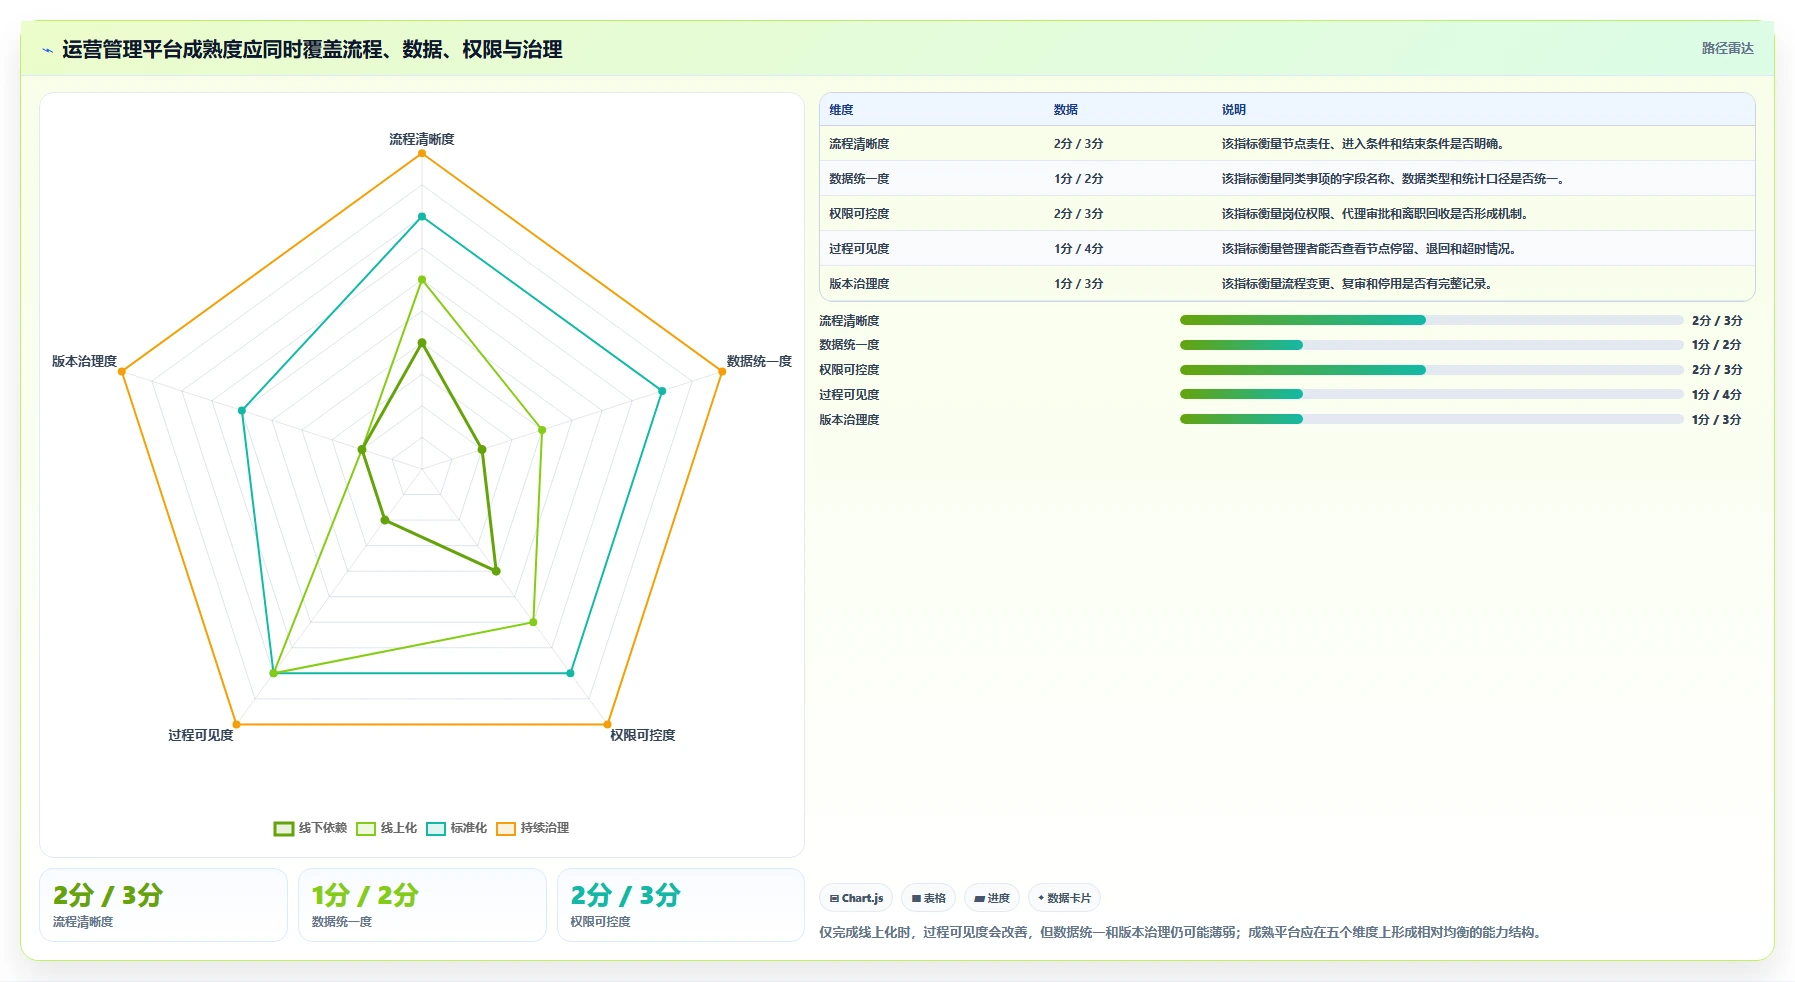Image resolution: width=1795 pixels, height=982 pixels.
Task: Toggle the 标准化 legend series
Action: click(x=456, y=828)
